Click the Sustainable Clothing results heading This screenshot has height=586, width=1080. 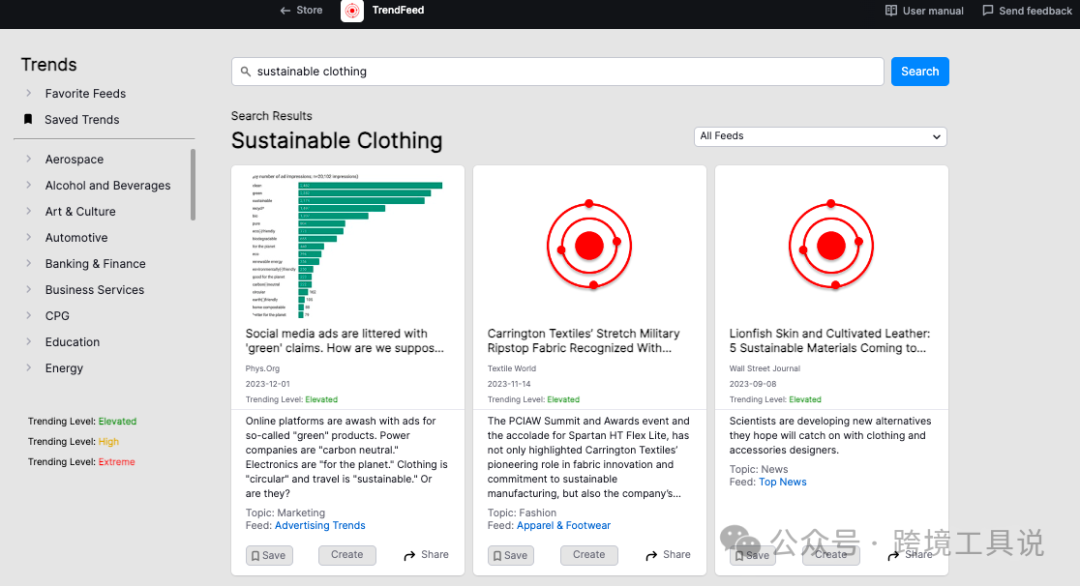(x=337, y=140)
